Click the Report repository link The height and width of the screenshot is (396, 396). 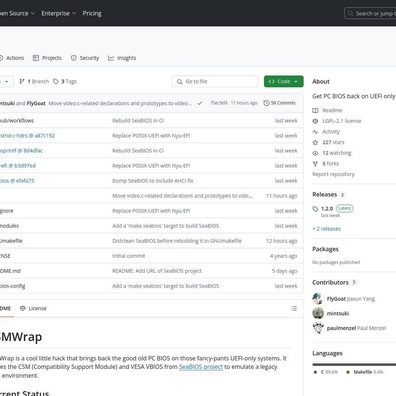pos(333,174)
